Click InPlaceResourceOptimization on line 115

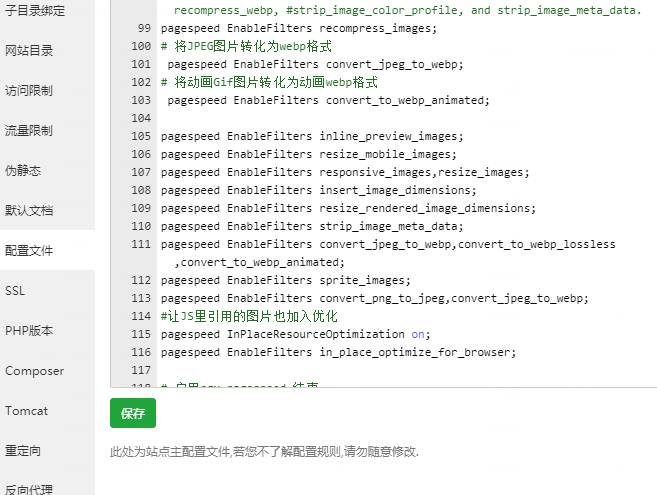coord(316,334)
